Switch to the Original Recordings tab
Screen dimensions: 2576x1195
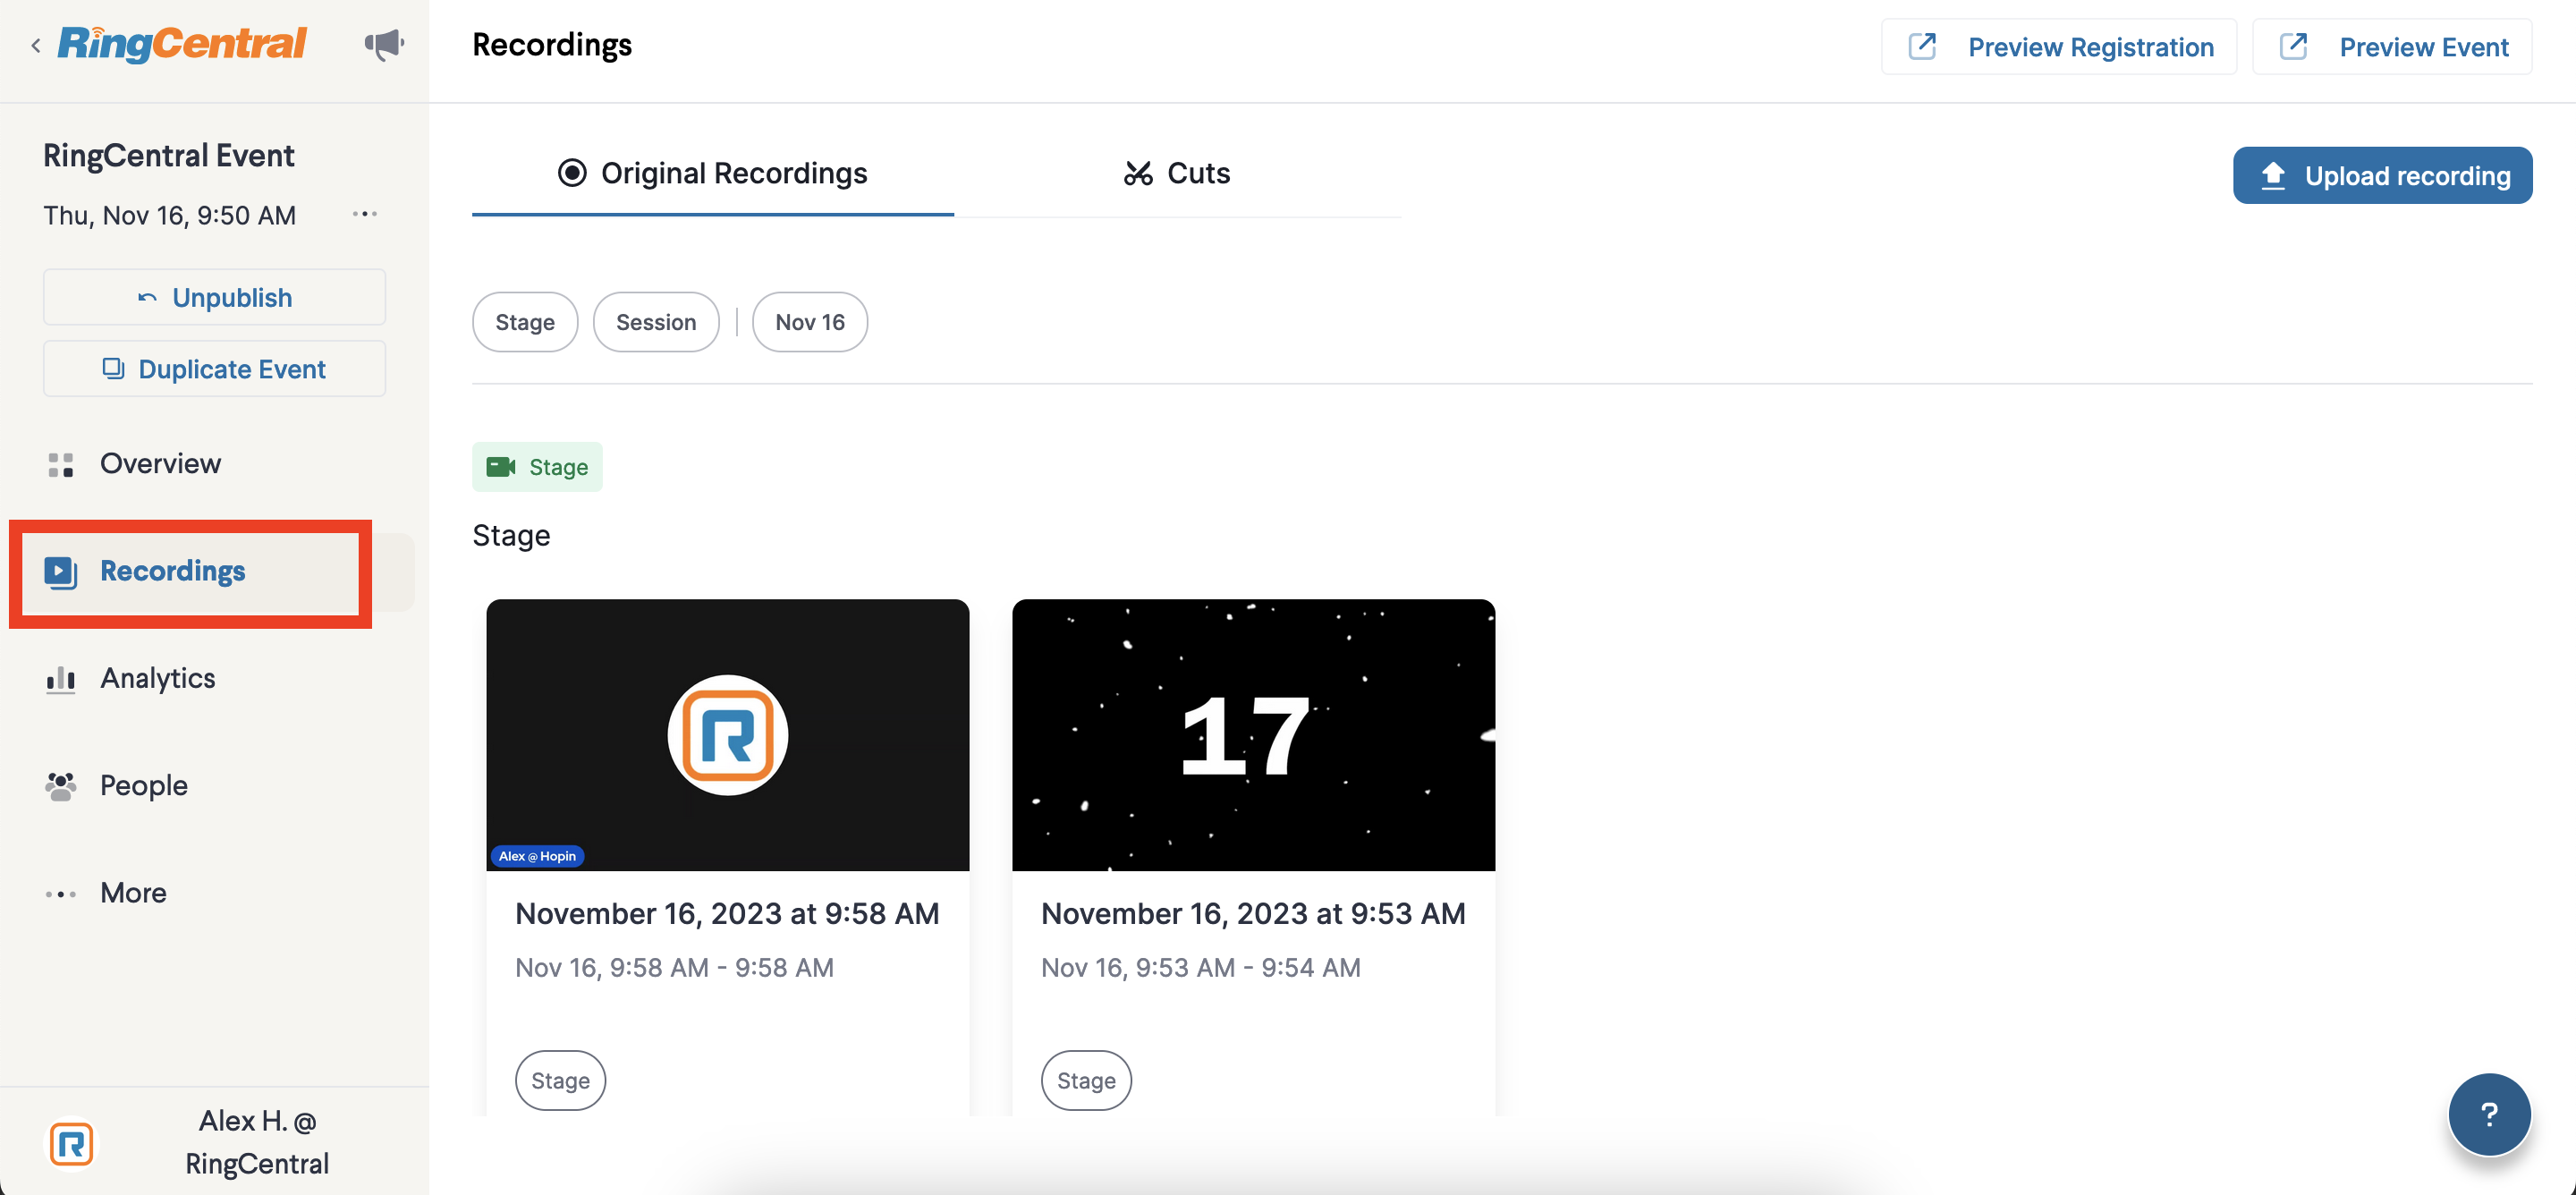click(713, 173)
